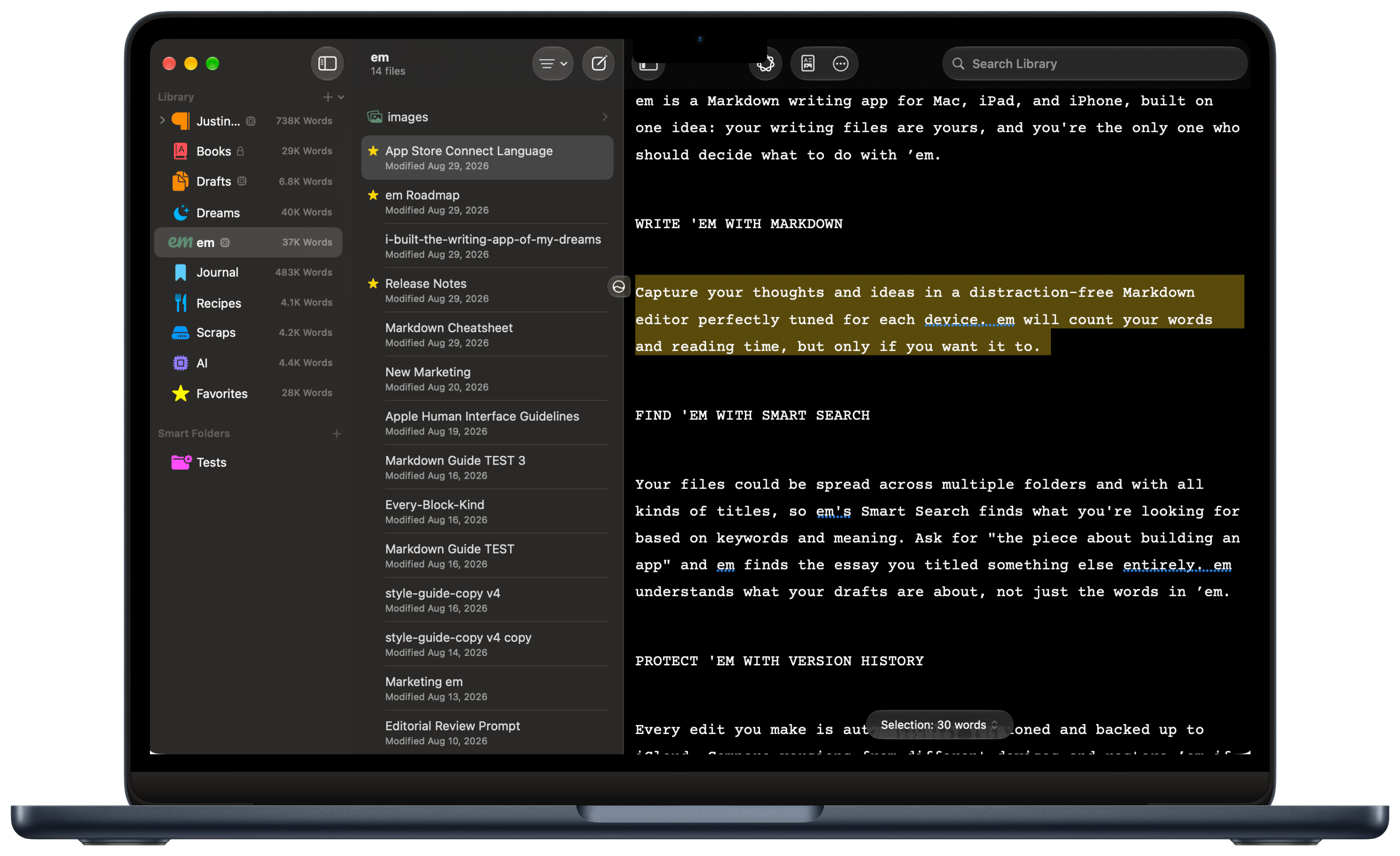This screenshot has height=856, width=1400.
Task: Select the Dreams moon icon
Action: [180, 212]
